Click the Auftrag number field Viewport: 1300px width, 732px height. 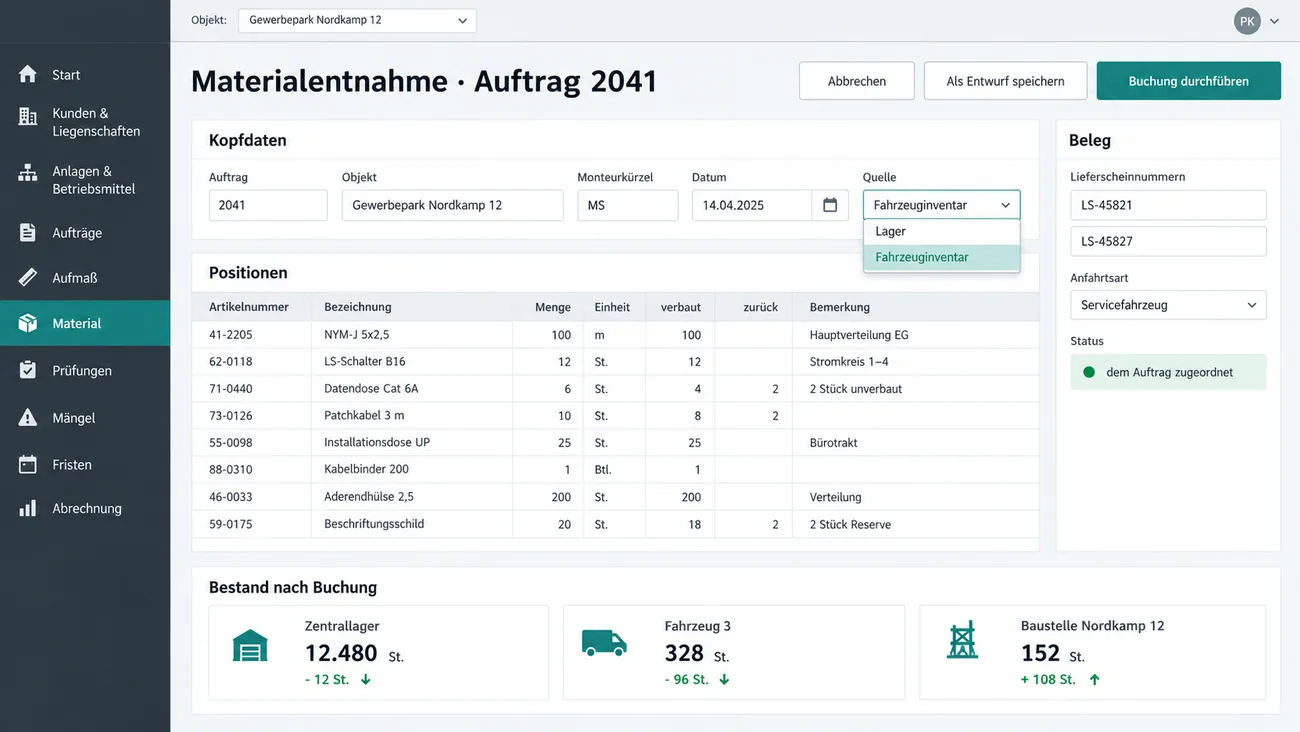click(268, 205)
